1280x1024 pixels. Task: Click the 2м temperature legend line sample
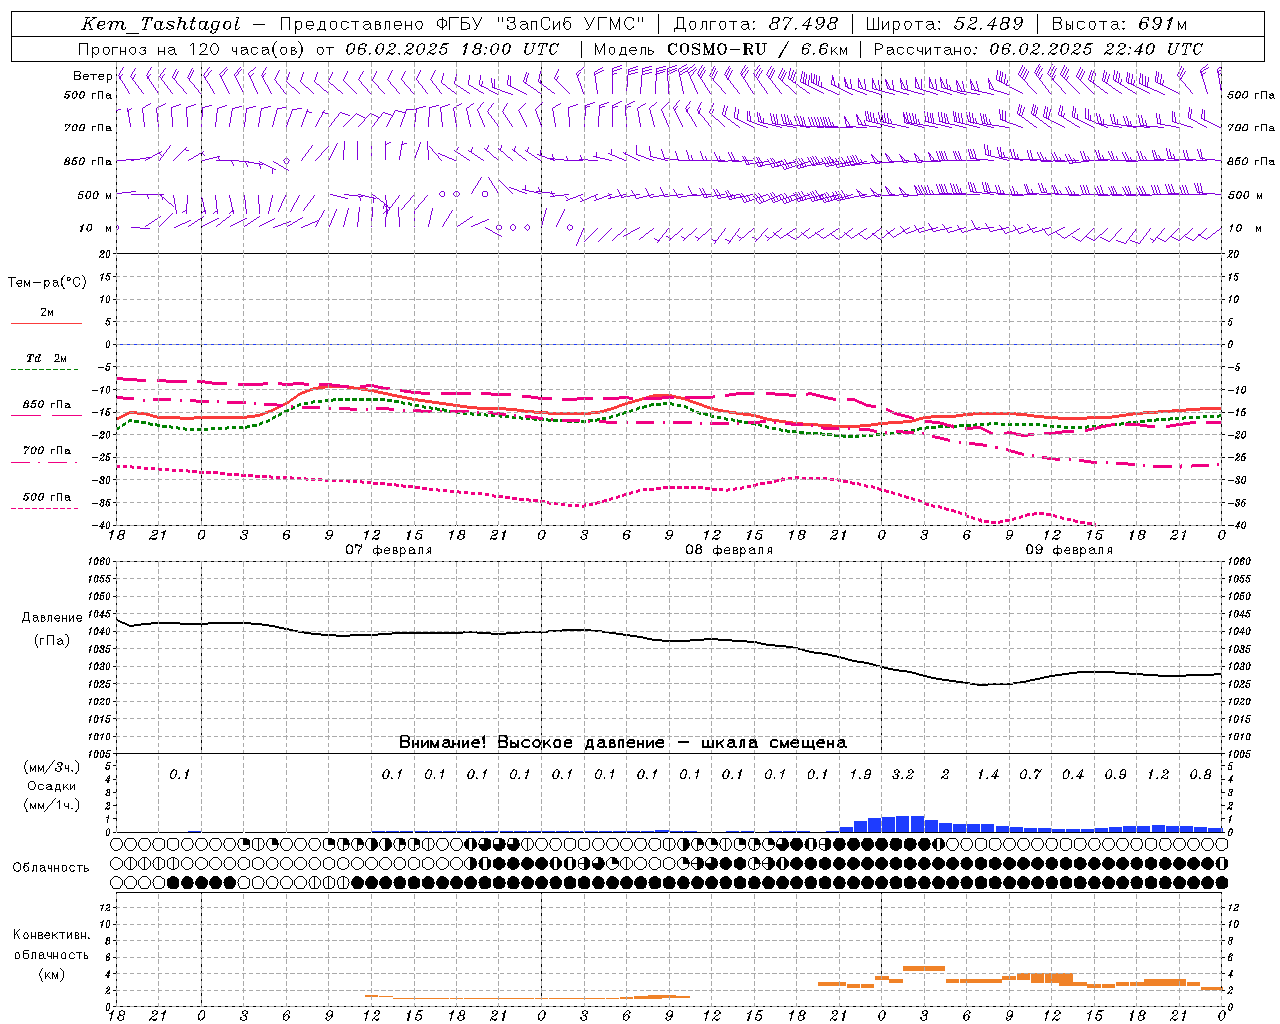[46, 323]
